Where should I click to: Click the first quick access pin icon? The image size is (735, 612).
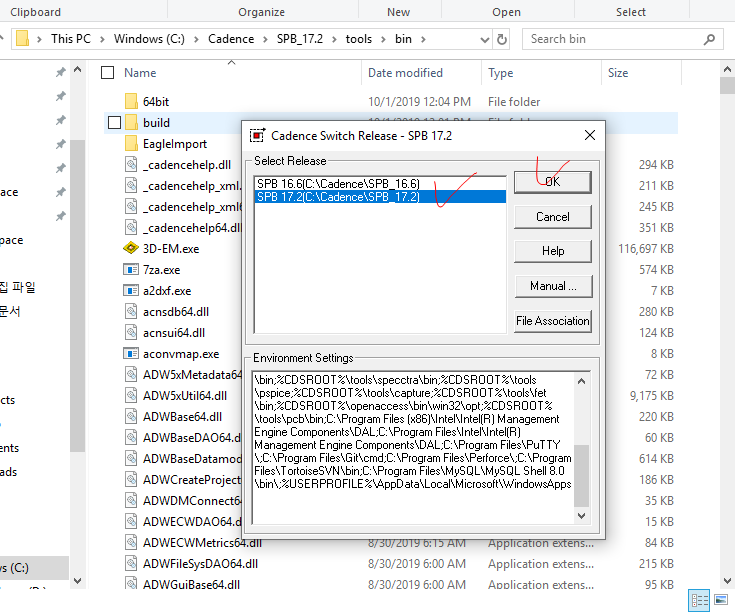click(60, 72)
